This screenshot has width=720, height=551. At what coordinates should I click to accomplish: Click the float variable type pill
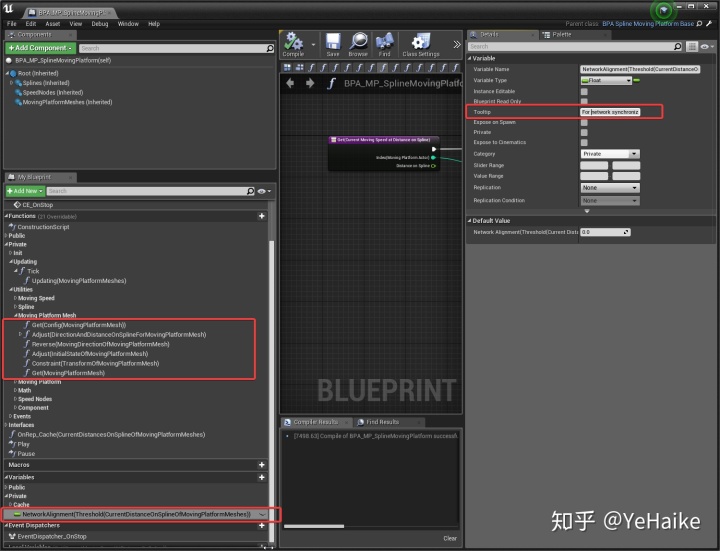click(x=636, y=80)
